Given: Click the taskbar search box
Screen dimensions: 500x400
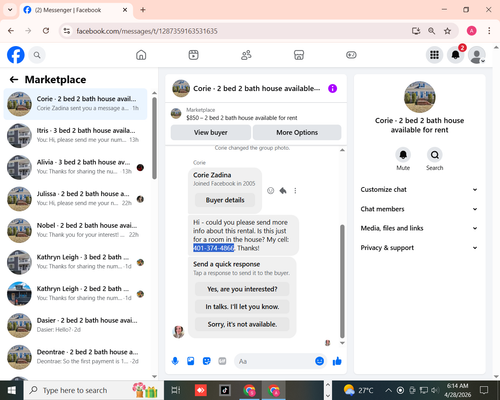Looking at the screenshot, I should pos(93,390).
